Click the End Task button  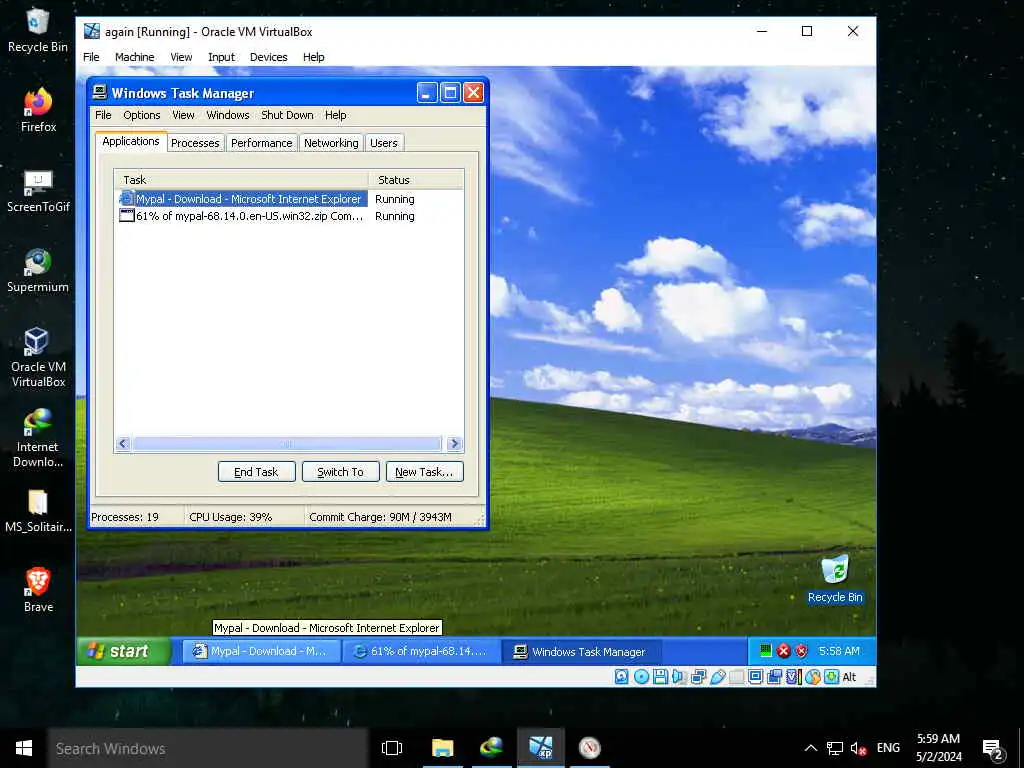pos(256,472)
